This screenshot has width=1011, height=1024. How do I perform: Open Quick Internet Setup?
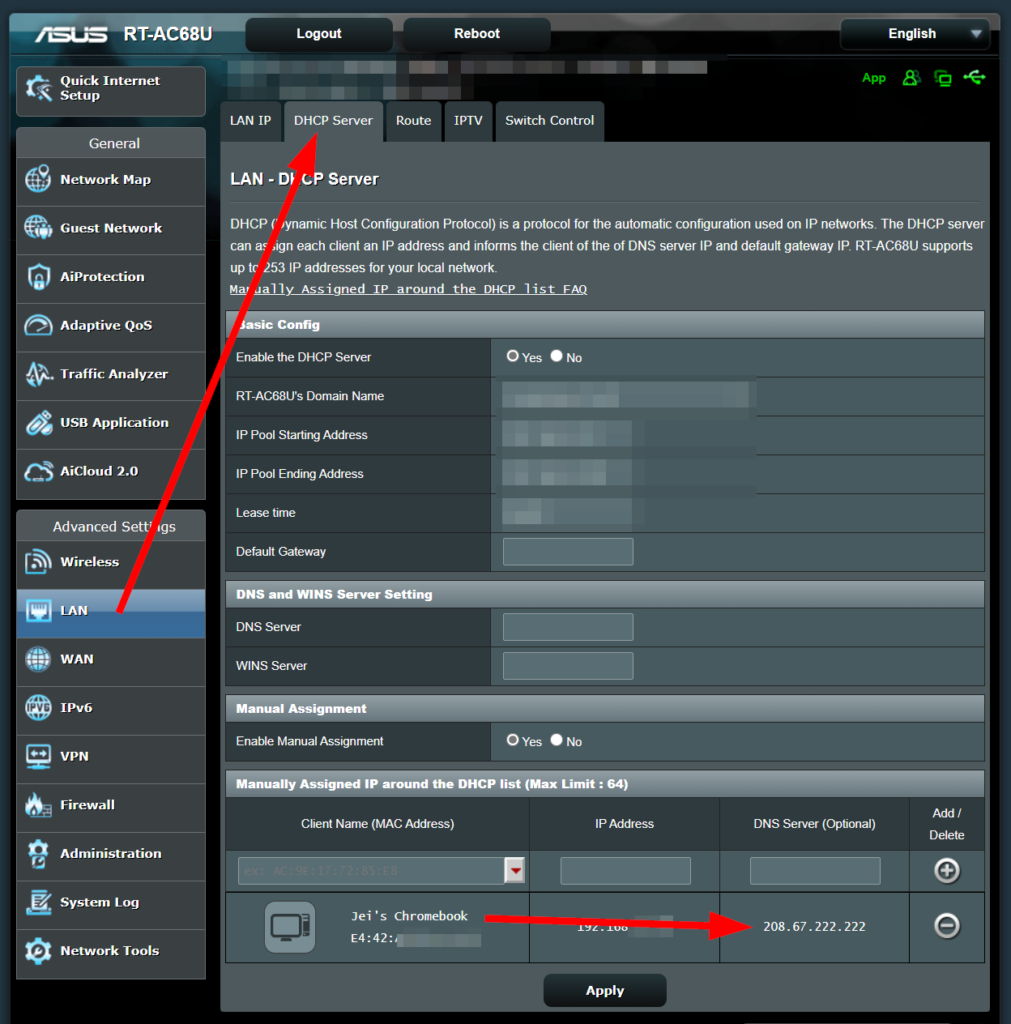[x=111, y=91]
